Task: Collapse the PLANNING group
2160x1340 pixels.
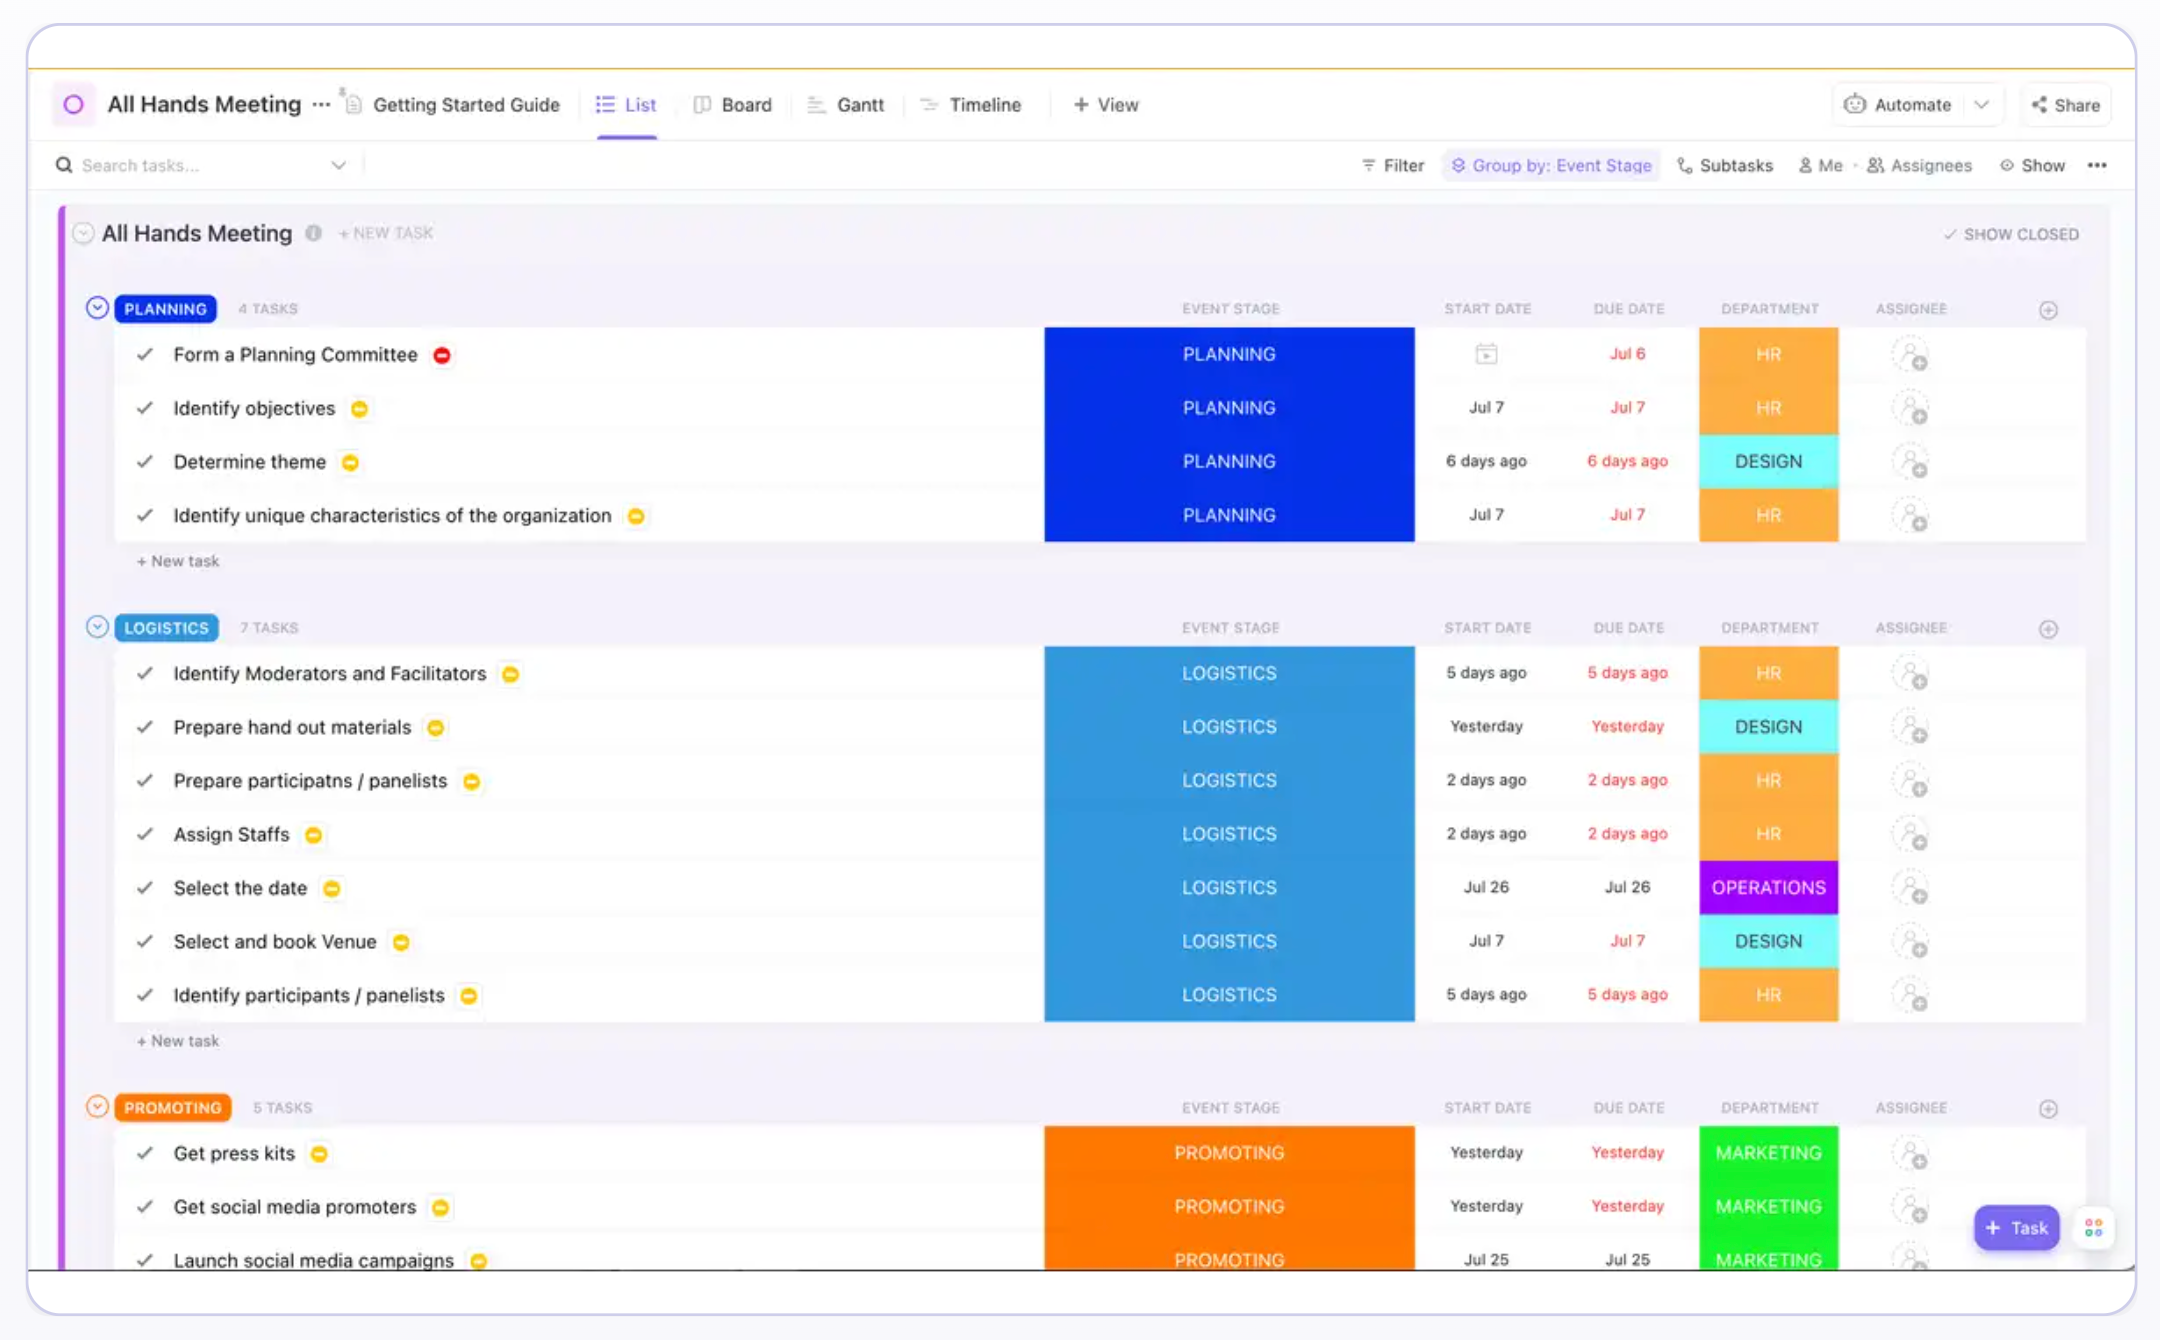Action: point(97,307)
